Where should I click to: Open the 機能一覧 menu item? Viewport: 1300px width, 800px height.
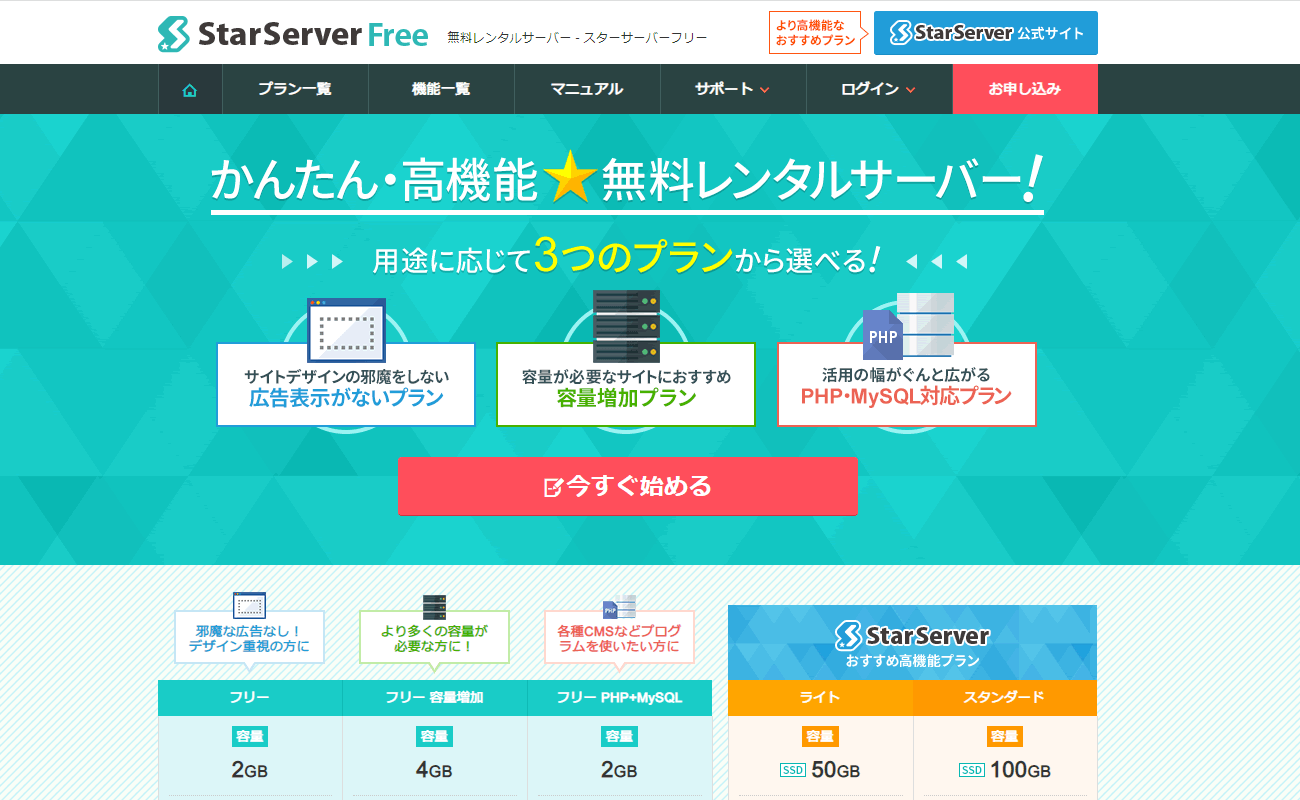click(x=441, y=89)
